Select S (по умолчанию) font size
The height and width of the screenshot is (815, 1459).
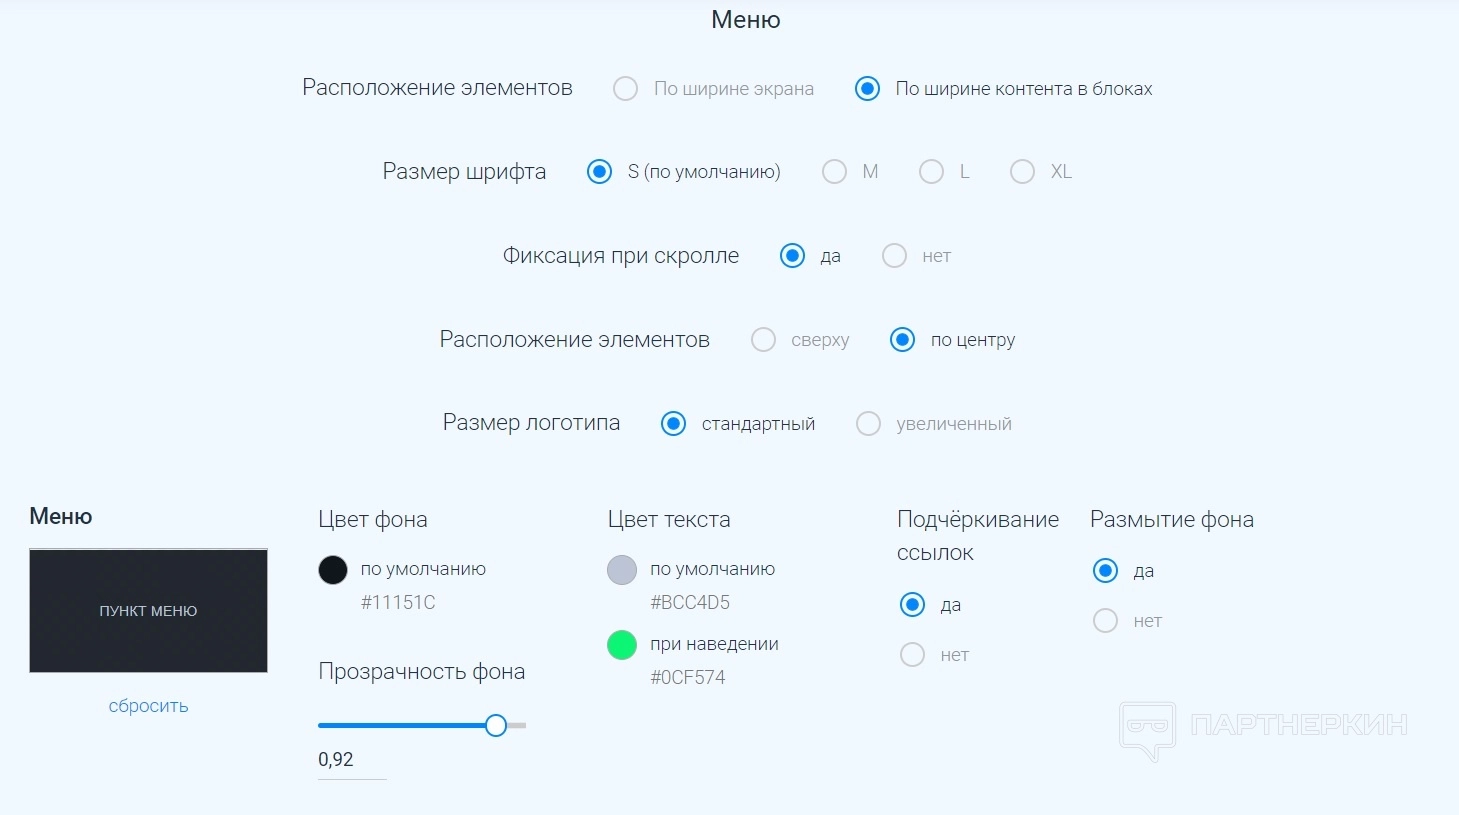pos(600,172)
